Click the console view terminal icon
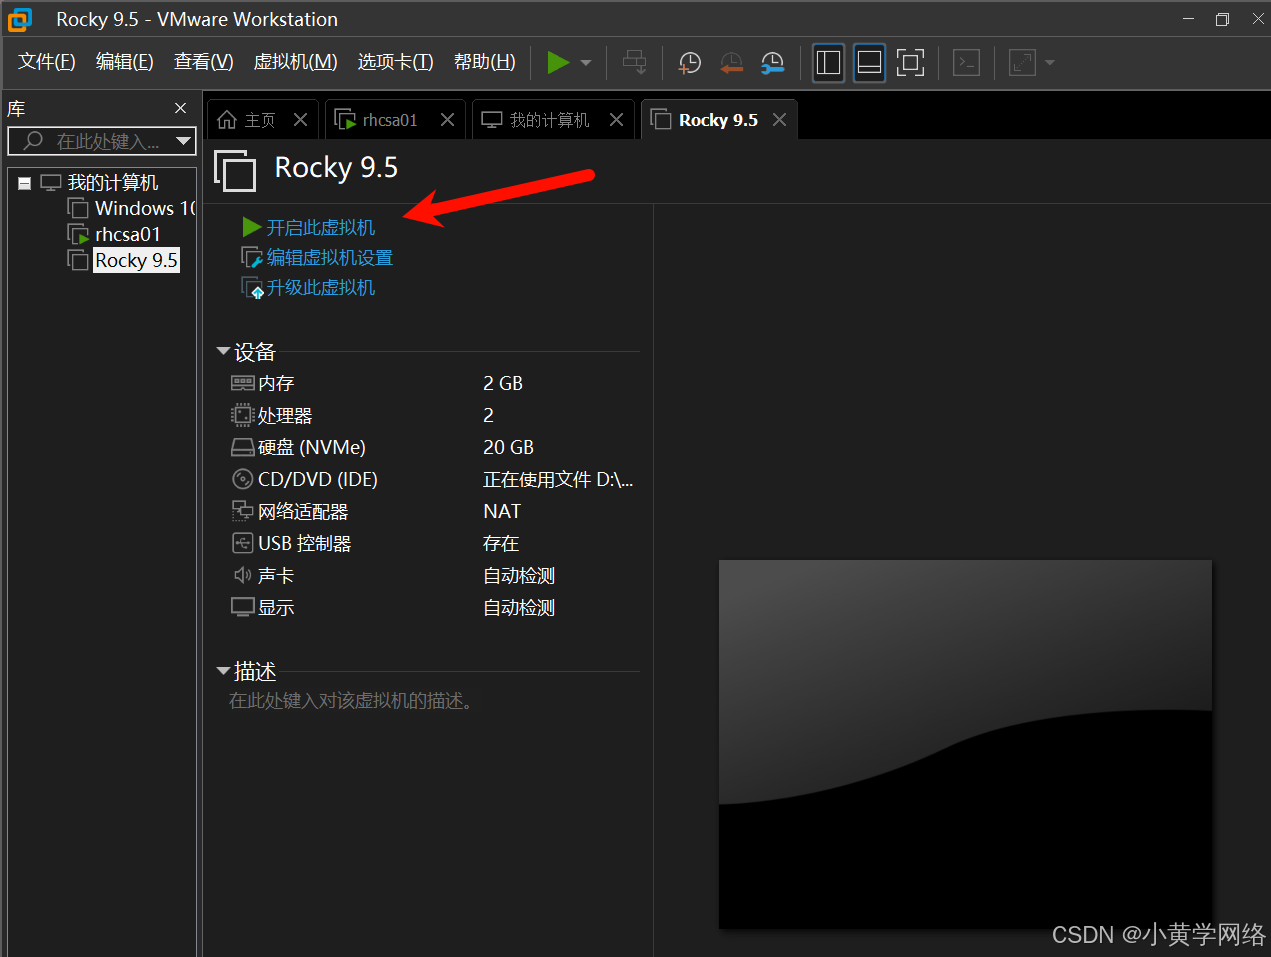The height and width of the screenshot is (957, 1271). click(x=966, y=63)
